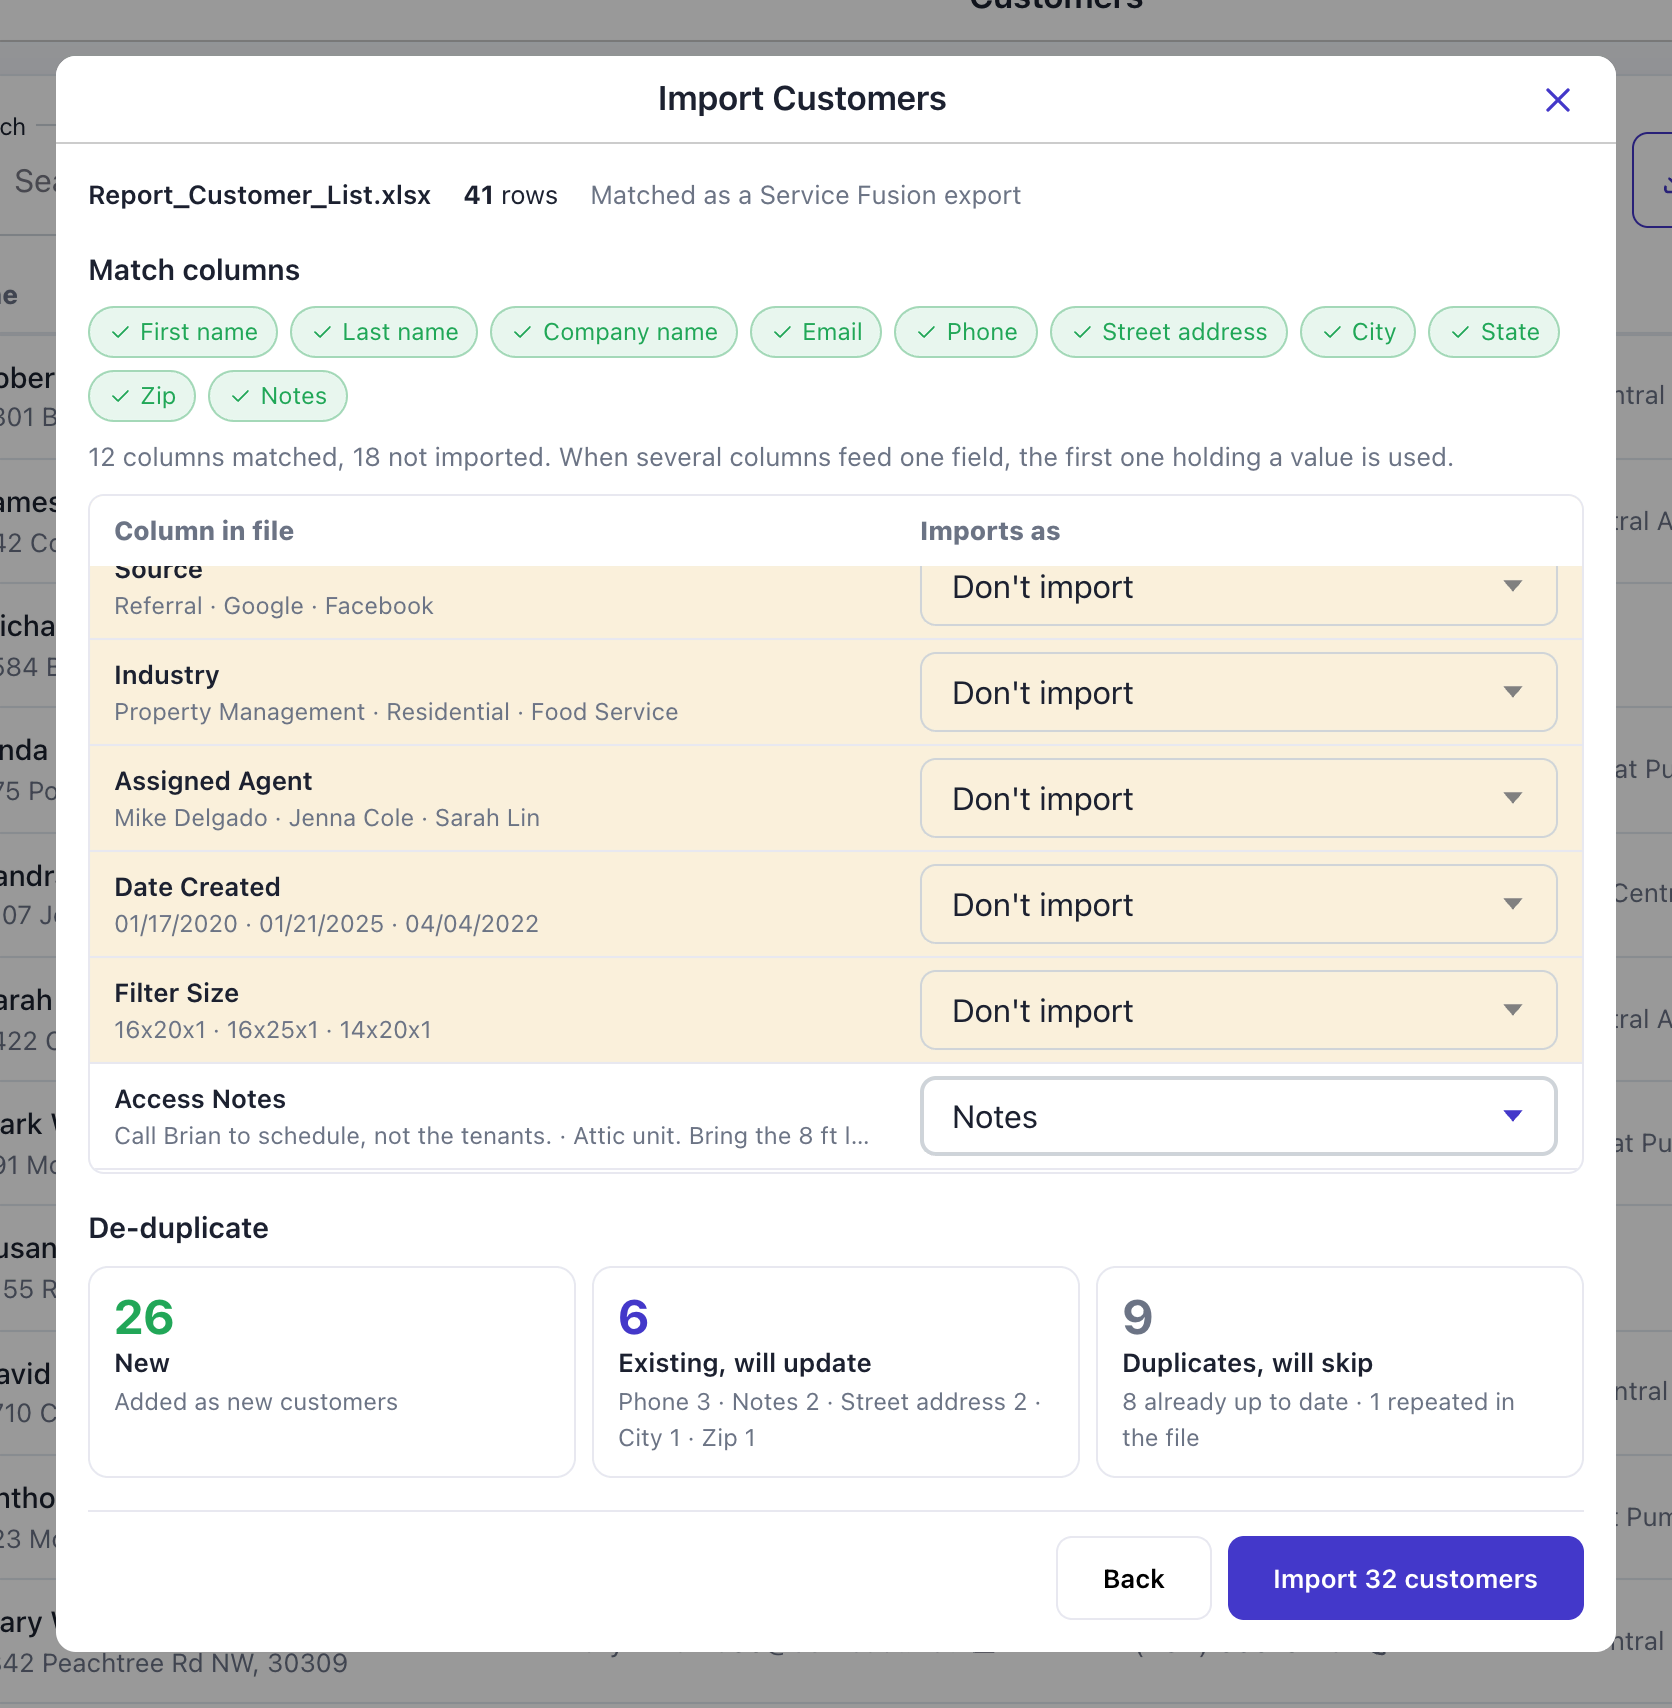Image resolution: width=1672 pixels, height=1708 pixels.
Task: Click the Street address matched chip
Action: point(1169,332)
